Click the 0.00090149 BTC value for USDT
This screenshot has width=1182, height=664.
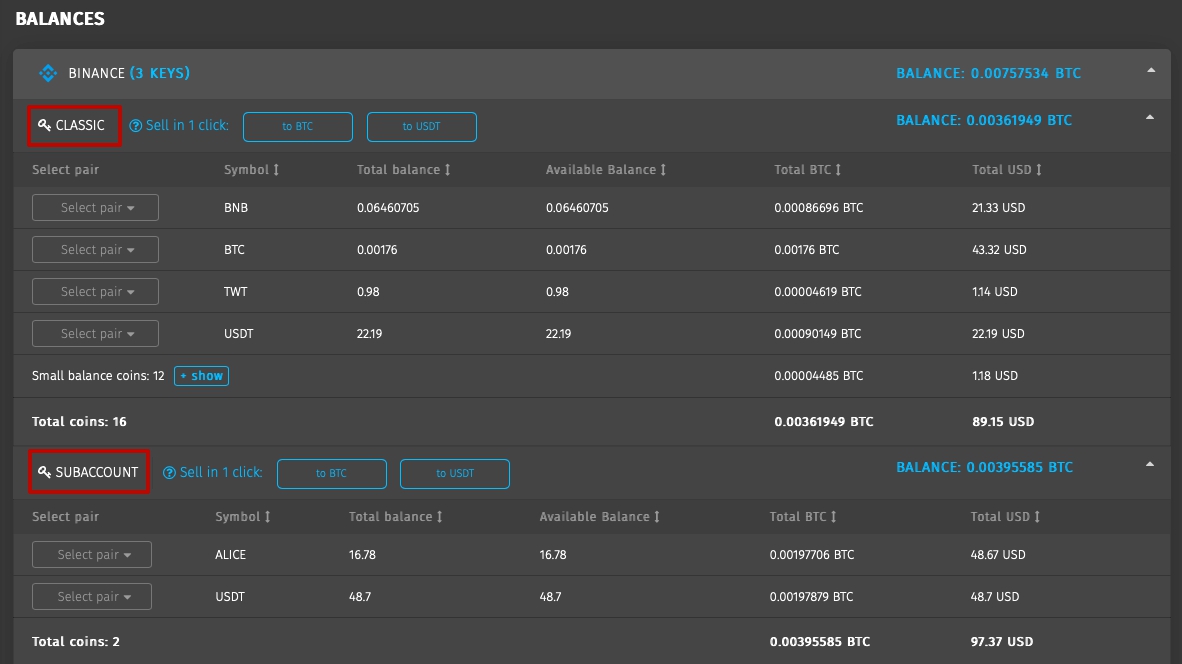(818, 333)
